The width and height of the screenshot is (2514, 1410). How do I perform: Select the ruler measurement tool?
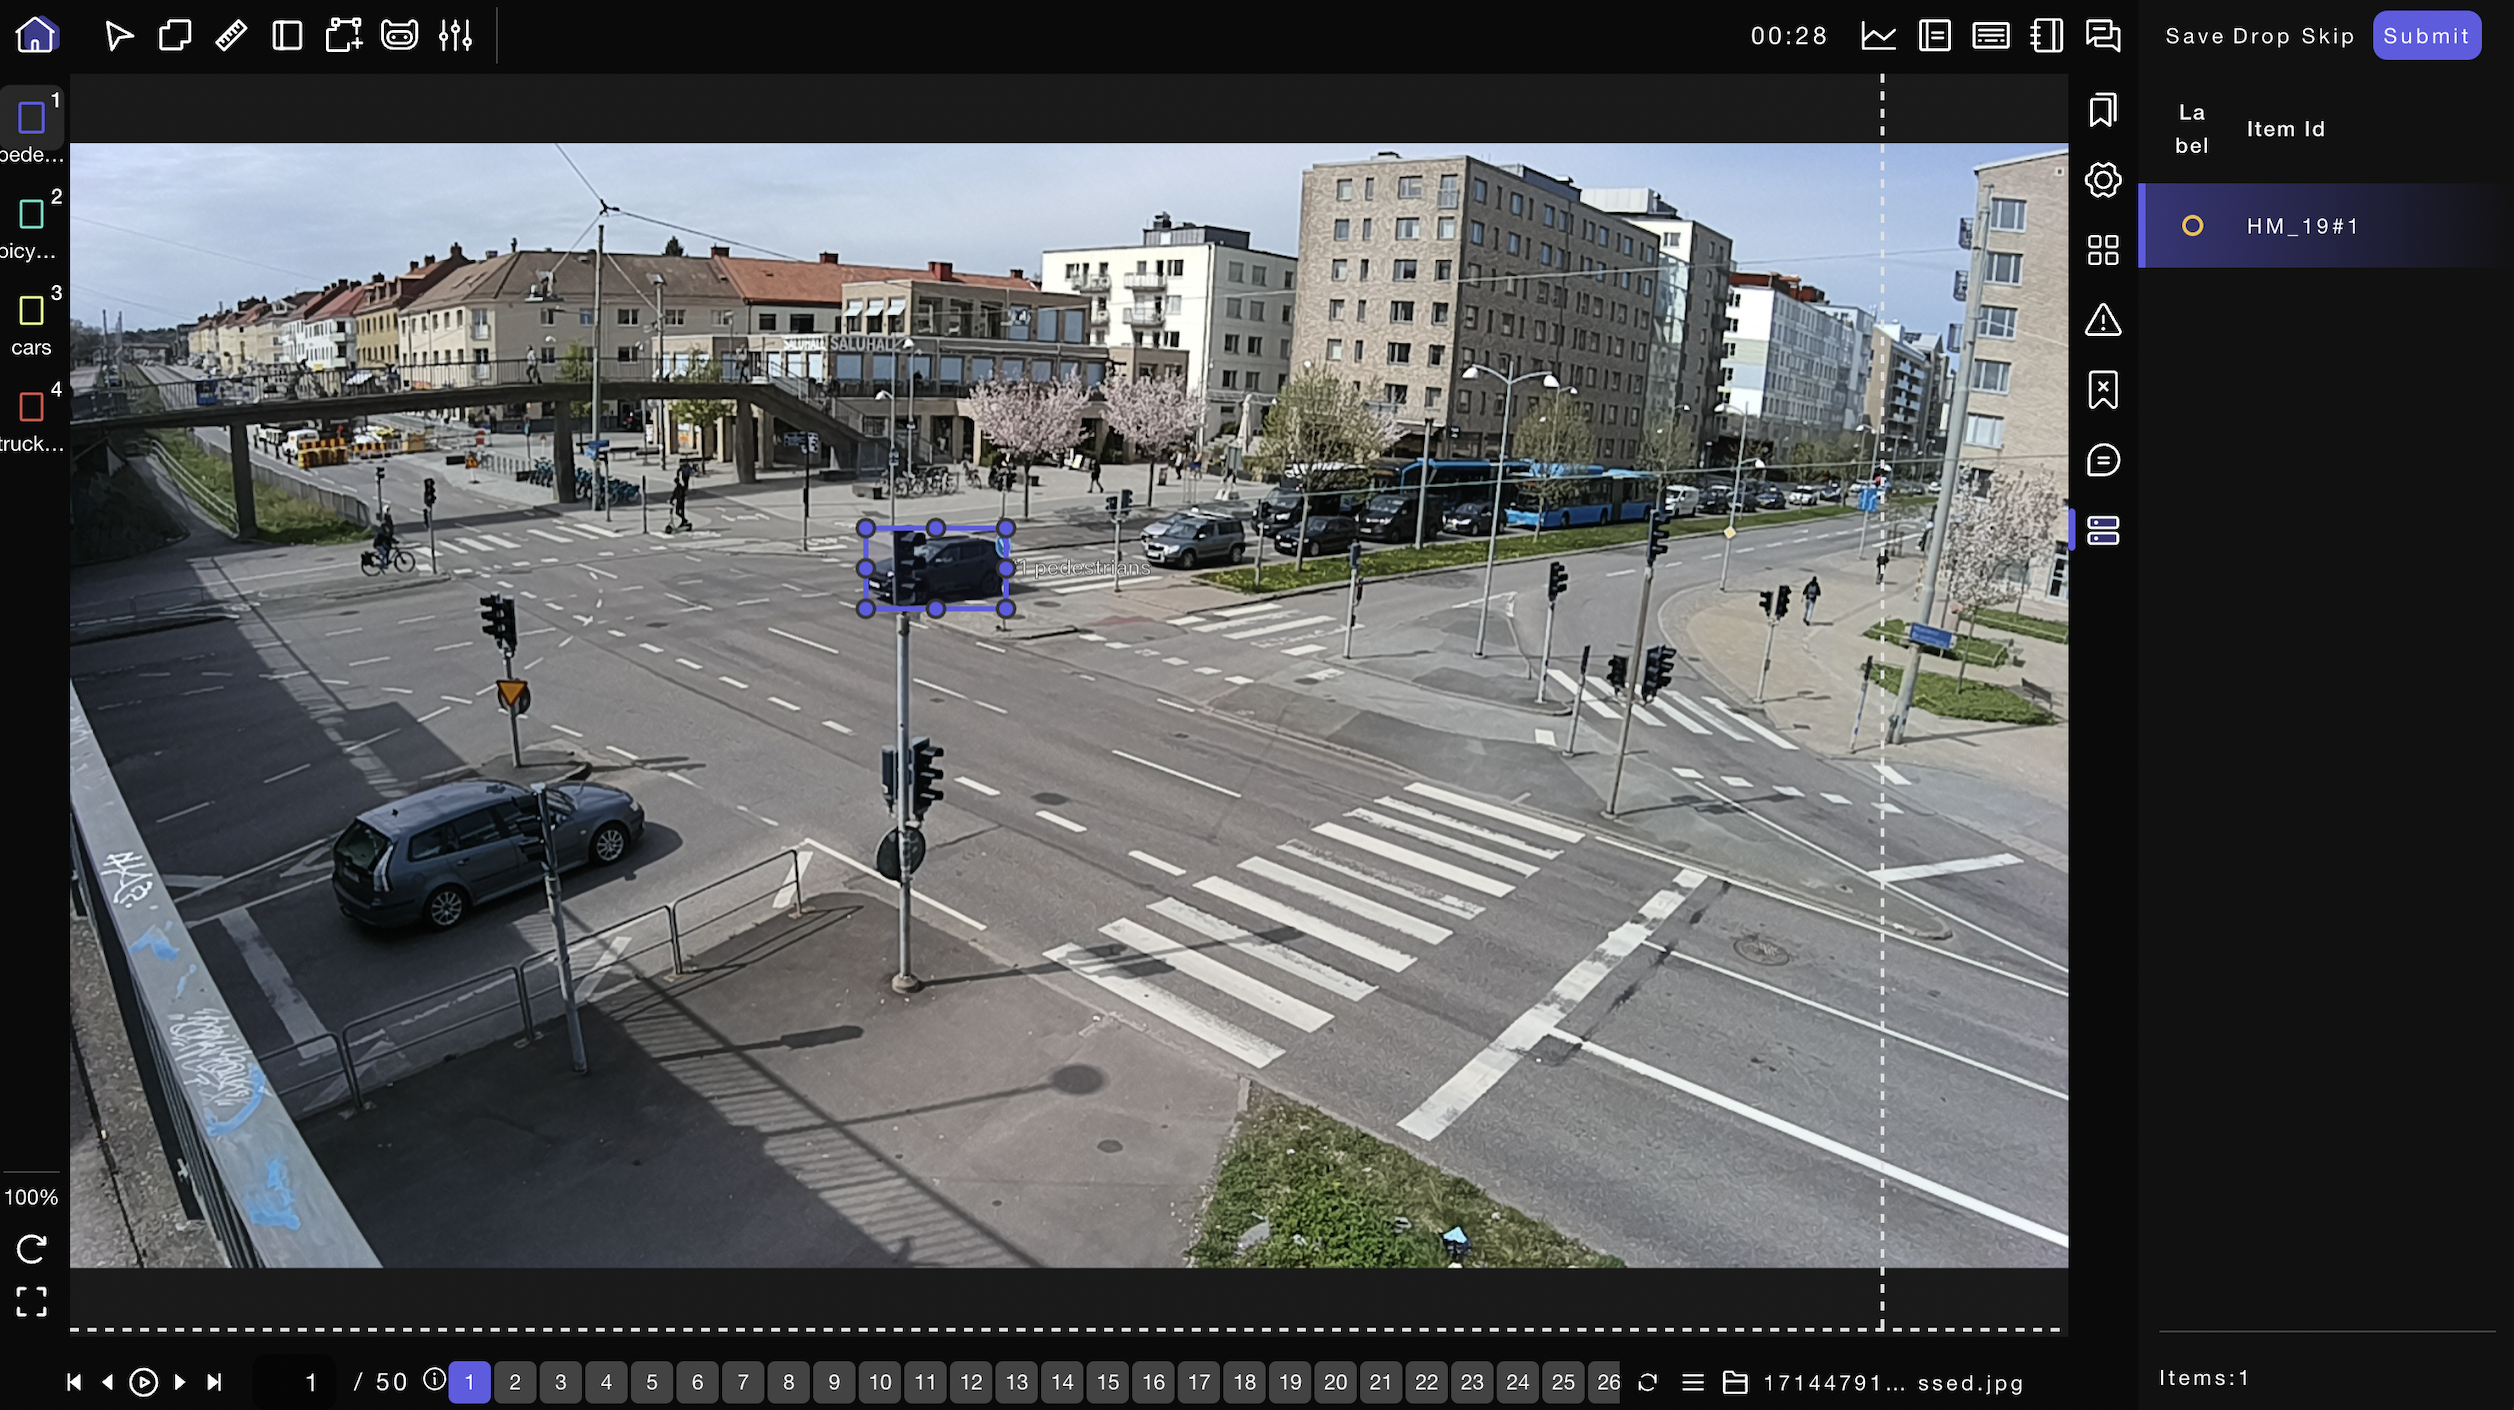pos(231,36)
